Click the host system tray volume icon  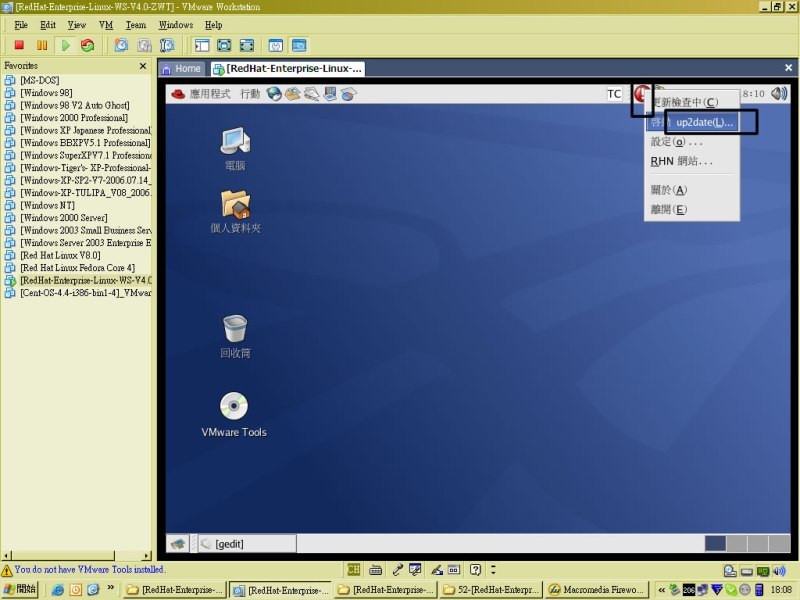click(x=779, y=571)
